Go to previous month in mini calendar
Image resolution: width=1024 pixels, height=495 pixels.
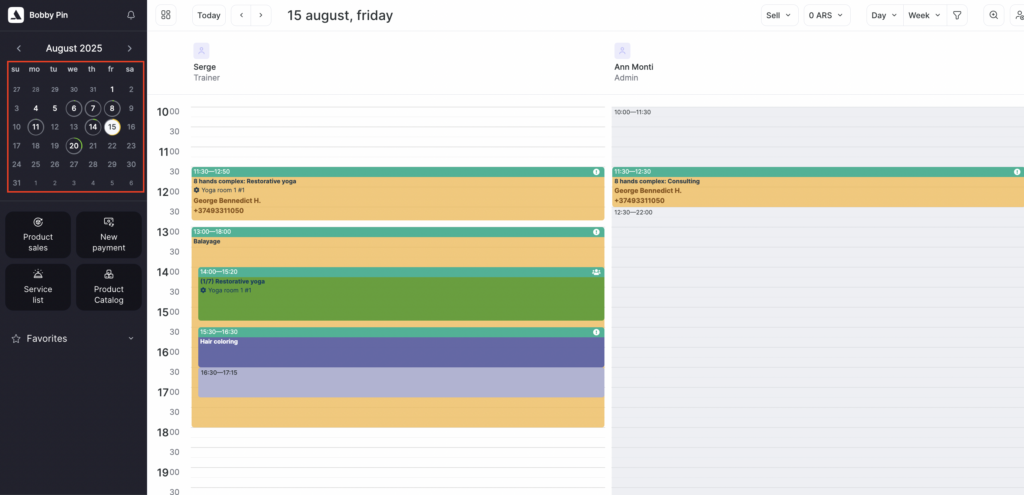[19, 48]
